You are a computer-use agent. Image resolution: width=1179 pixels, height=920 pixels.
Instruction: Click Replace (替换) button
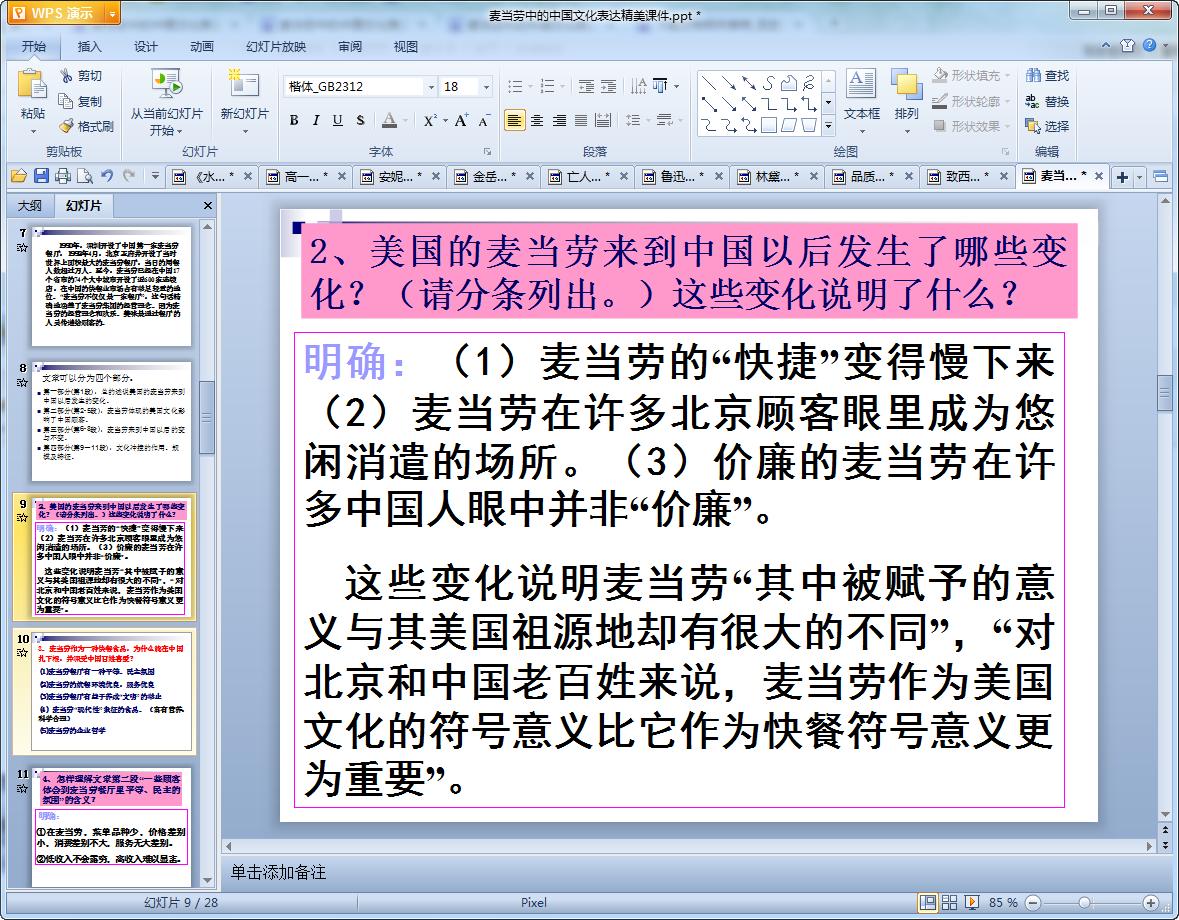[x=1047, y=101]
